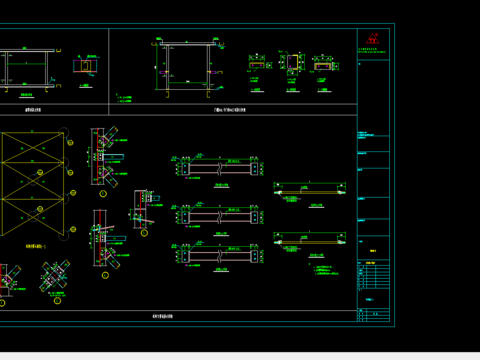Viewport: 480px width, 360px height.
Task: Click the revision table grid in the title block
Action: click(373, 277)
